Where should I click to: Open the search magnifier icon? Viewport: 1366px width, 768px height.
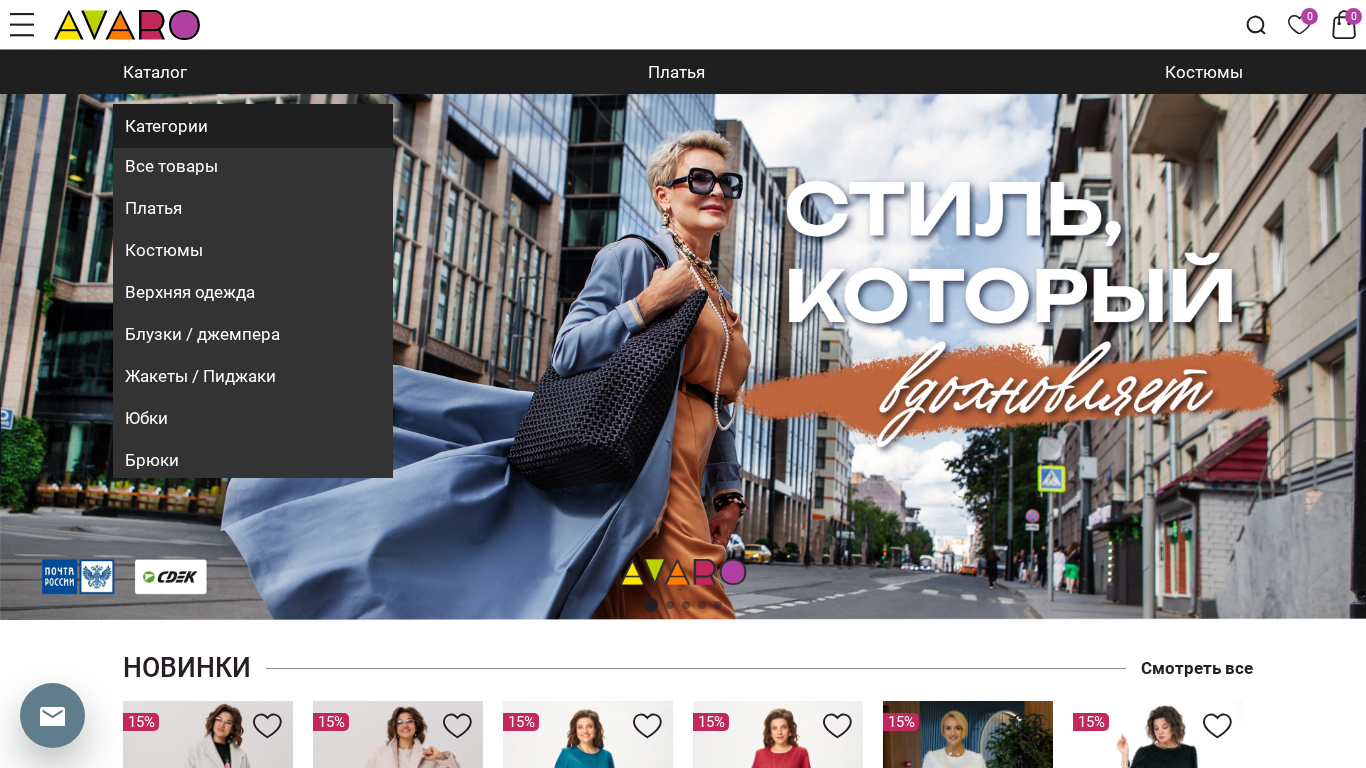click(x=1256, y=26)
